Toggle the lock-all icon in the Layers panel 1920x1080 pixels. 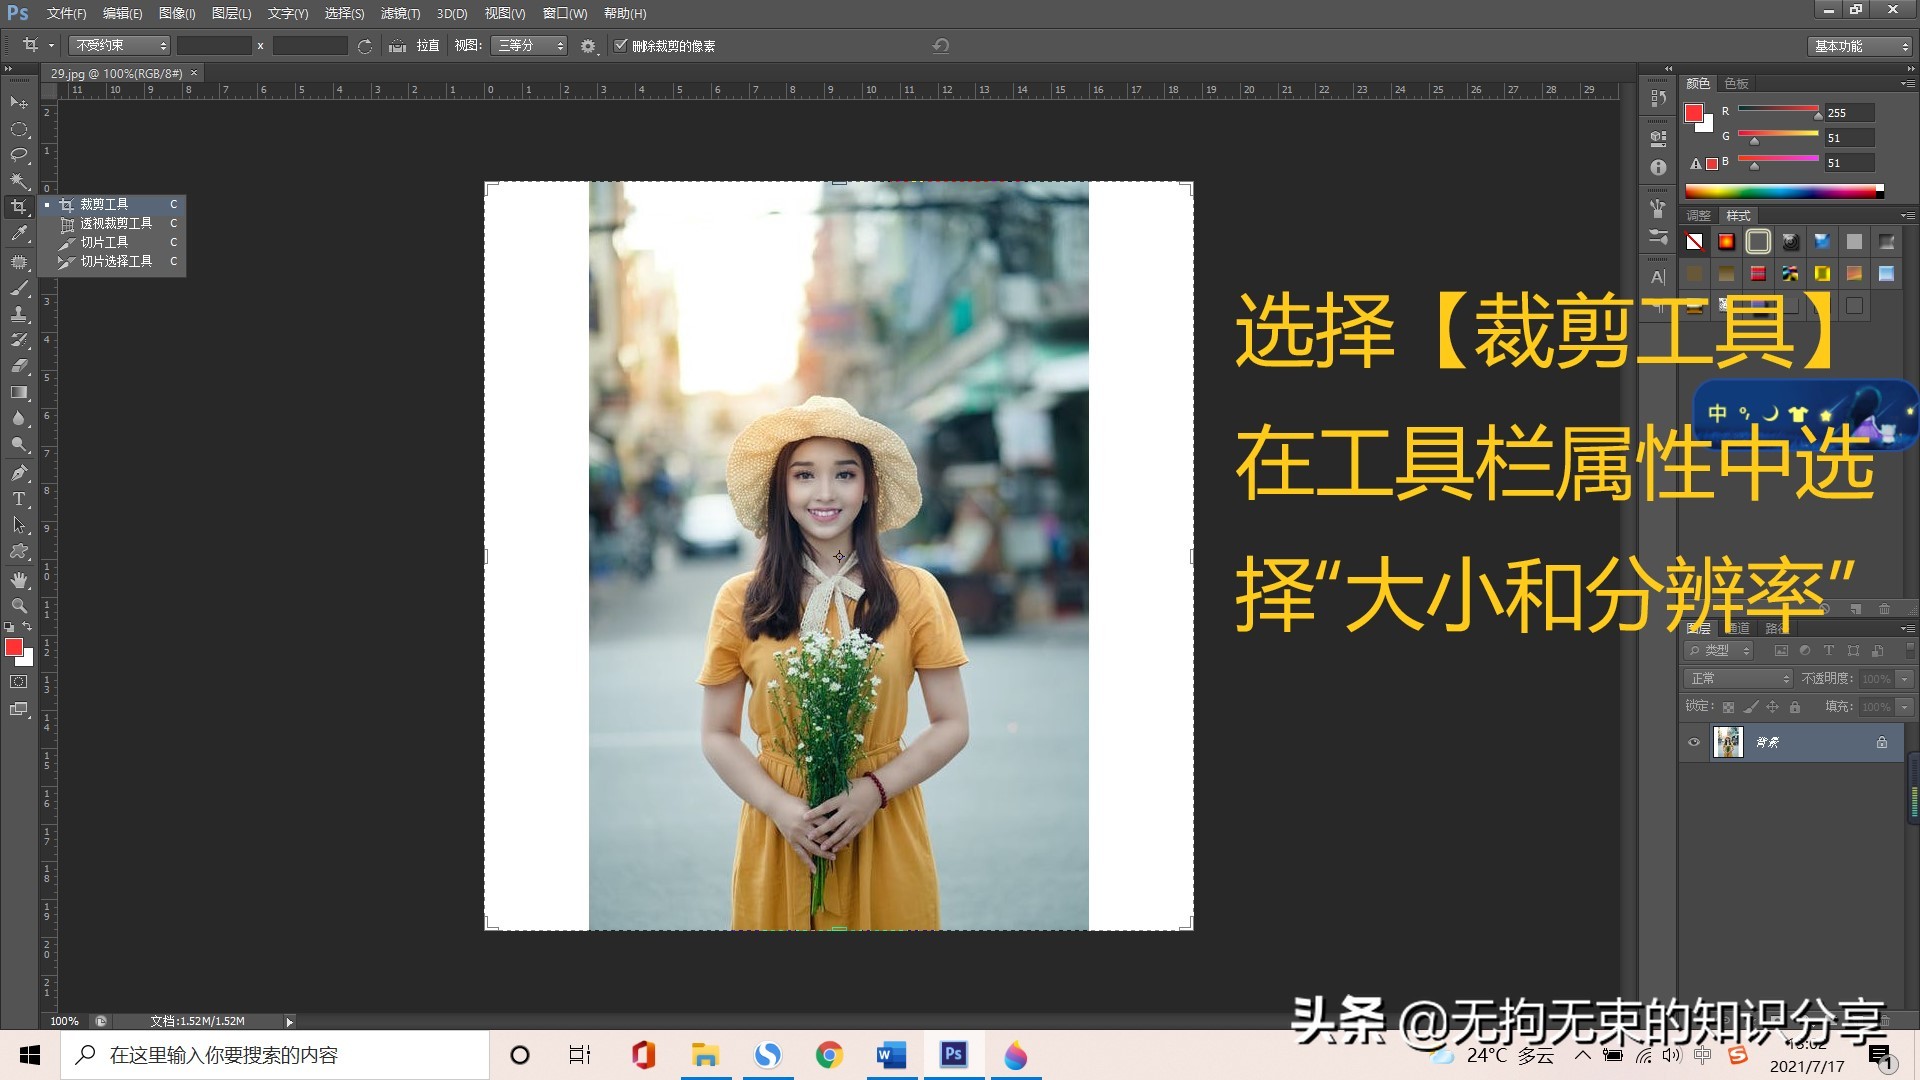(x=1795, y=708)
